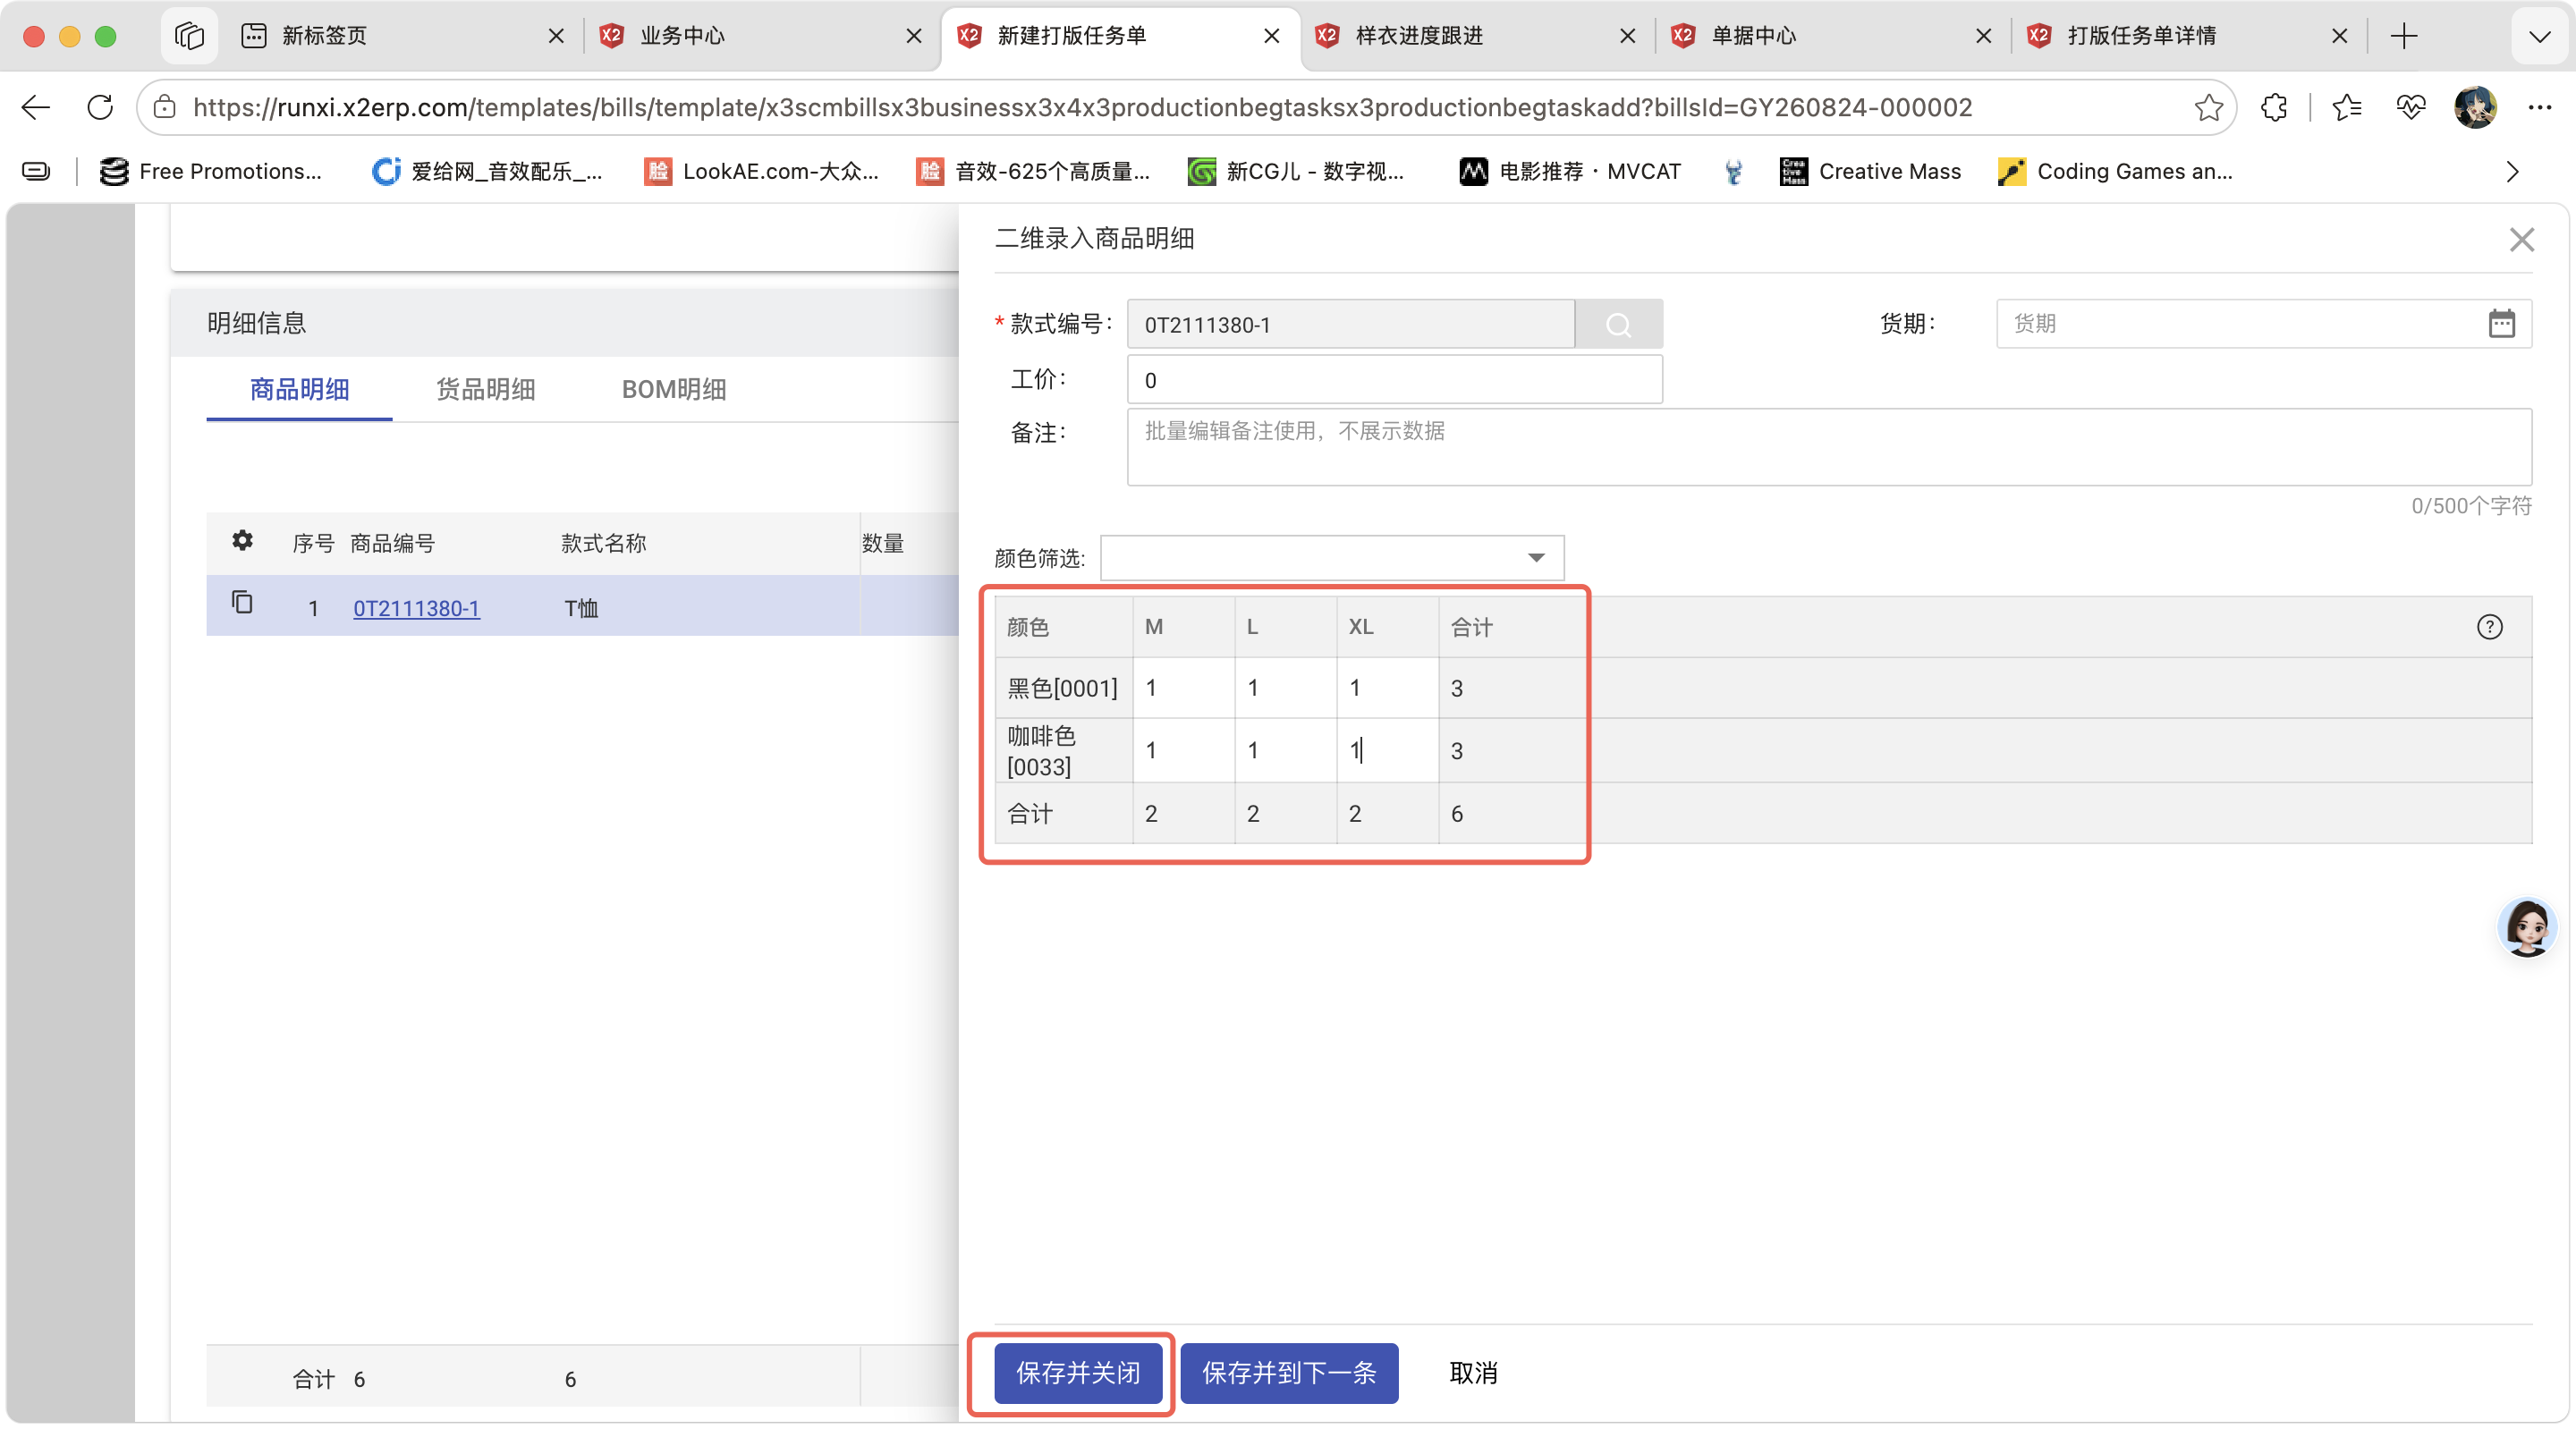This screenshot has height=1429, width=2576.
Task: Click the 保存并关闭 button
Action: click(1078, 1372)
